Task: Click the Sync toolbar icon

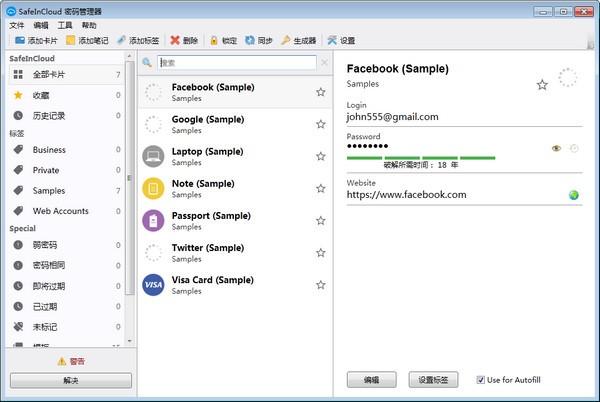Action: click(x=249, y=40)
